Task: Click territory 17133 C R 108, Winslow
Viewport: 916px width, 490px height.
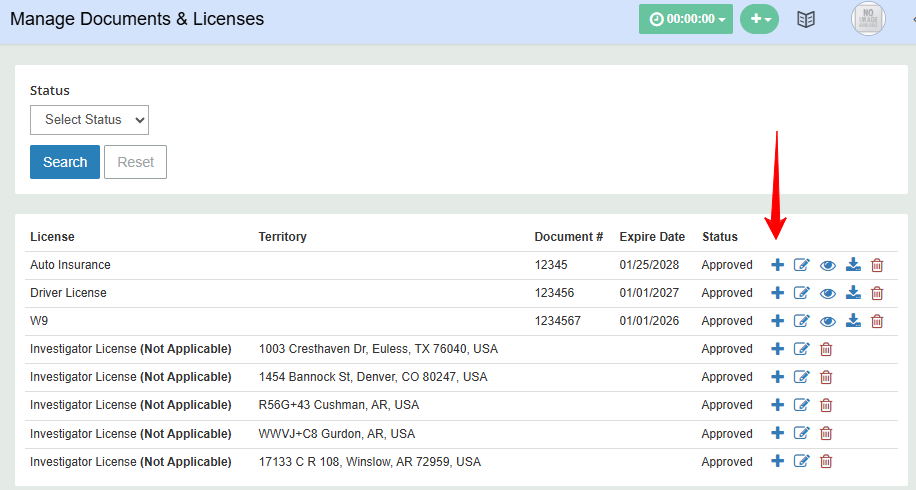Action: pyautogui.click(x=370, y=462)
